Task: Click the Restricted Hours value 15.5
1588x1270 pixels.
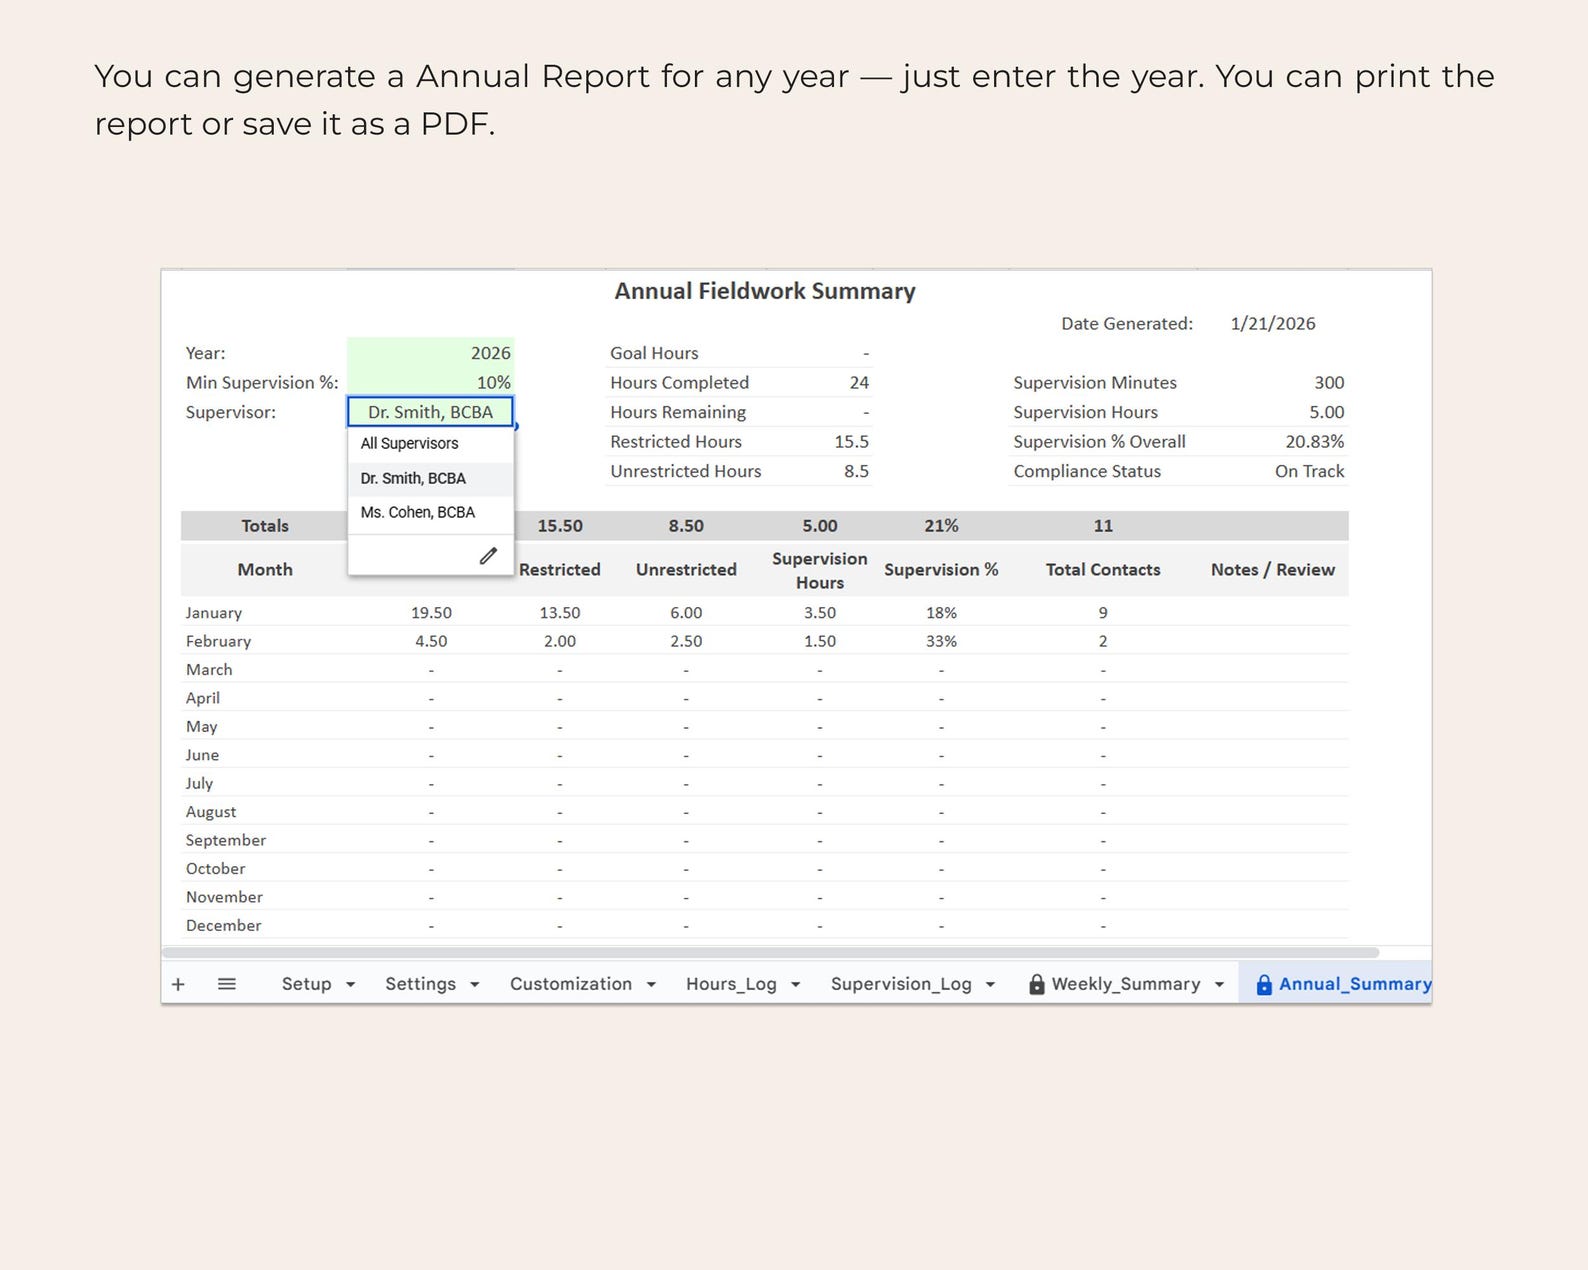Action: click(x=852, y=441)
